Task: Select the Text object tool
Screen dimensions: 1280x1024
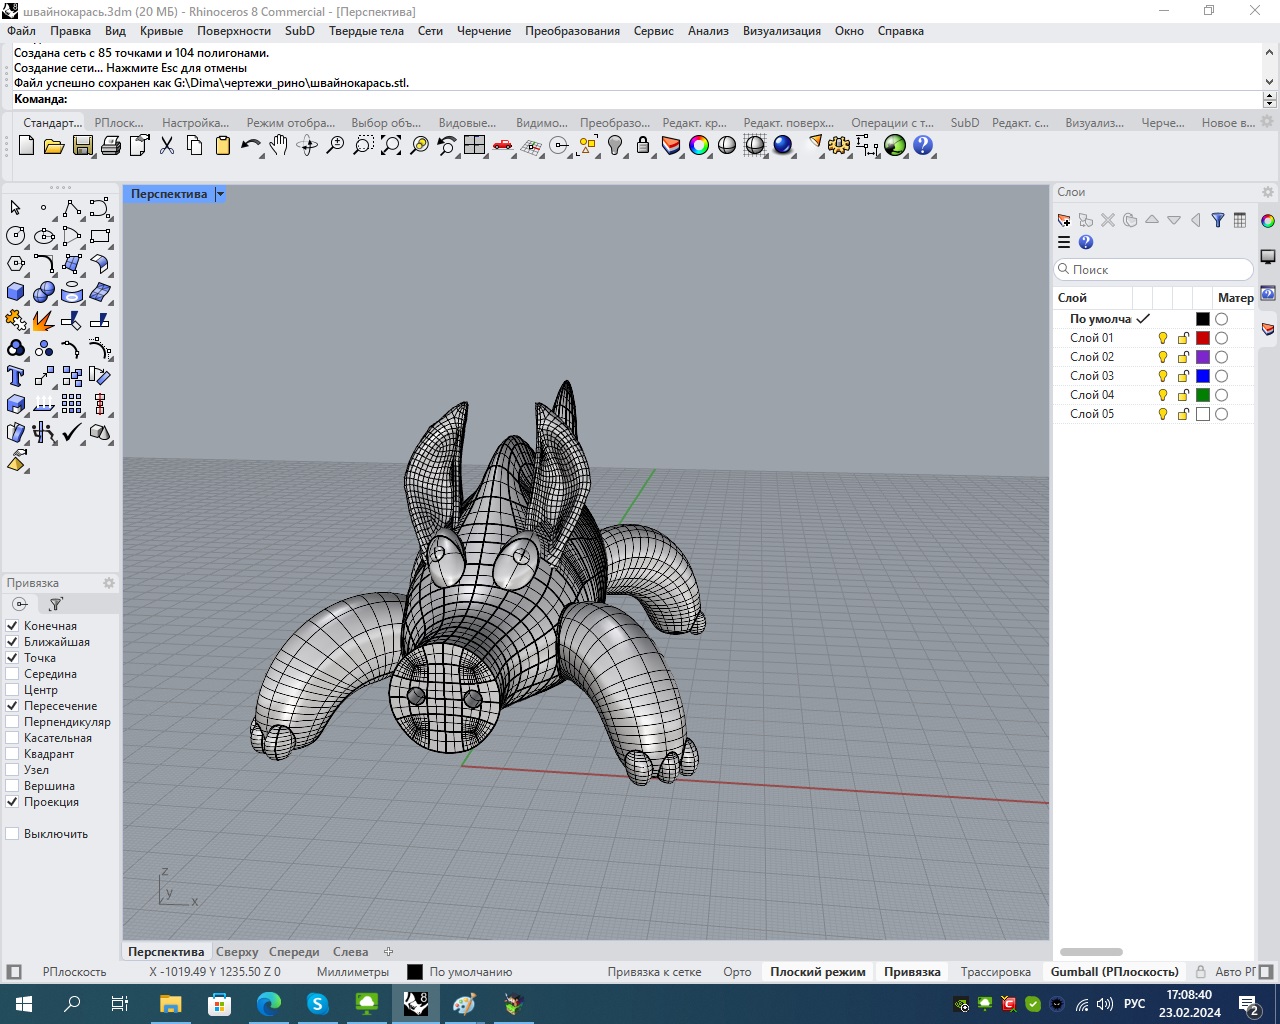Action: pos(16,377)
